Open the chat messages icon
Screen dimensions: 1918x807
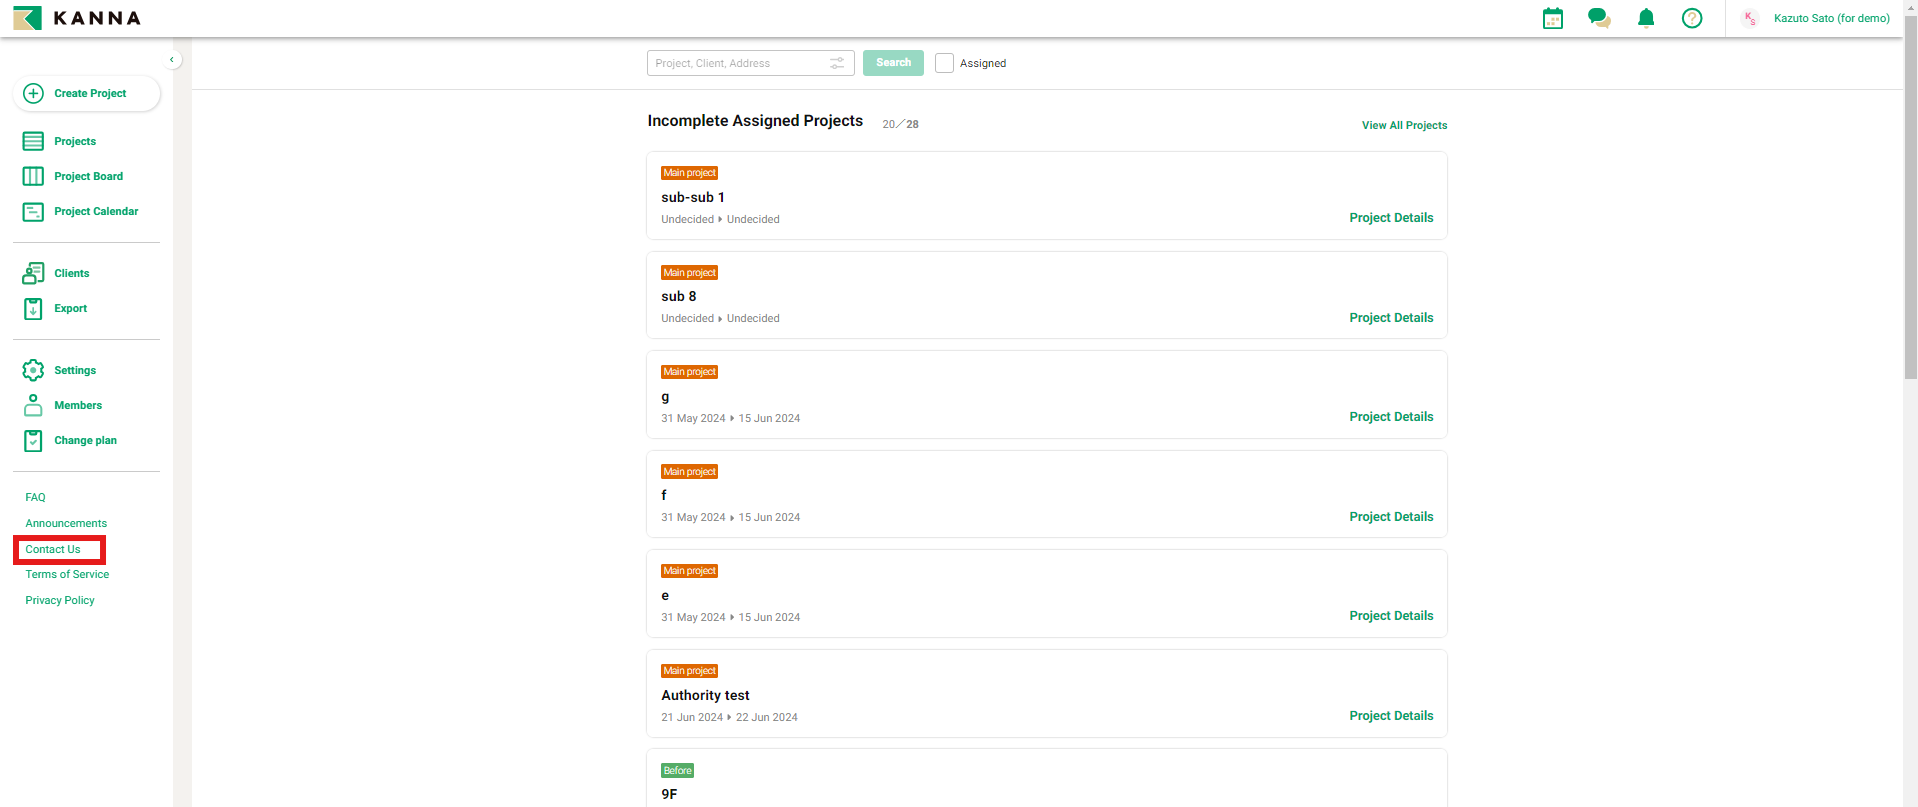(1599, 18)
